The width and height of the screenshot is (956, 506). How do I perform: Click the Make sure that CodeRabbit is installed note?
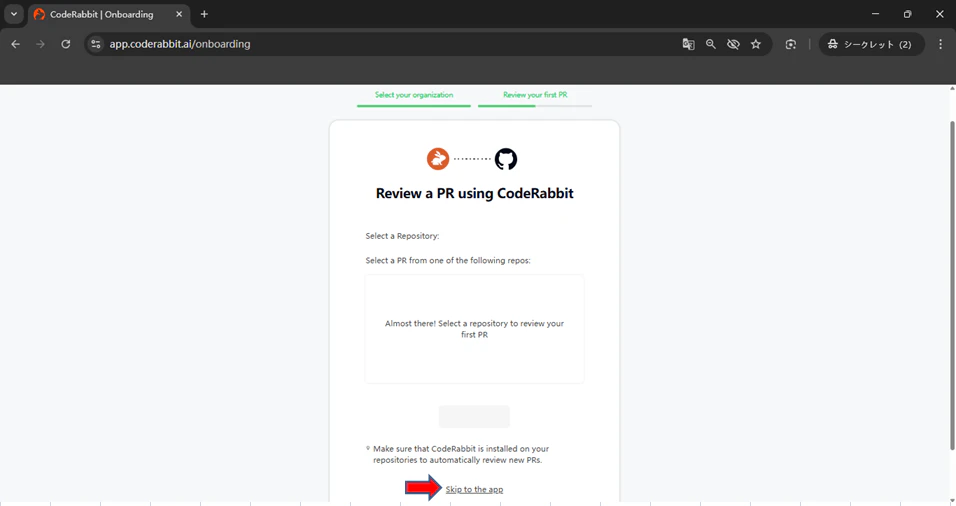coord(461,454)
